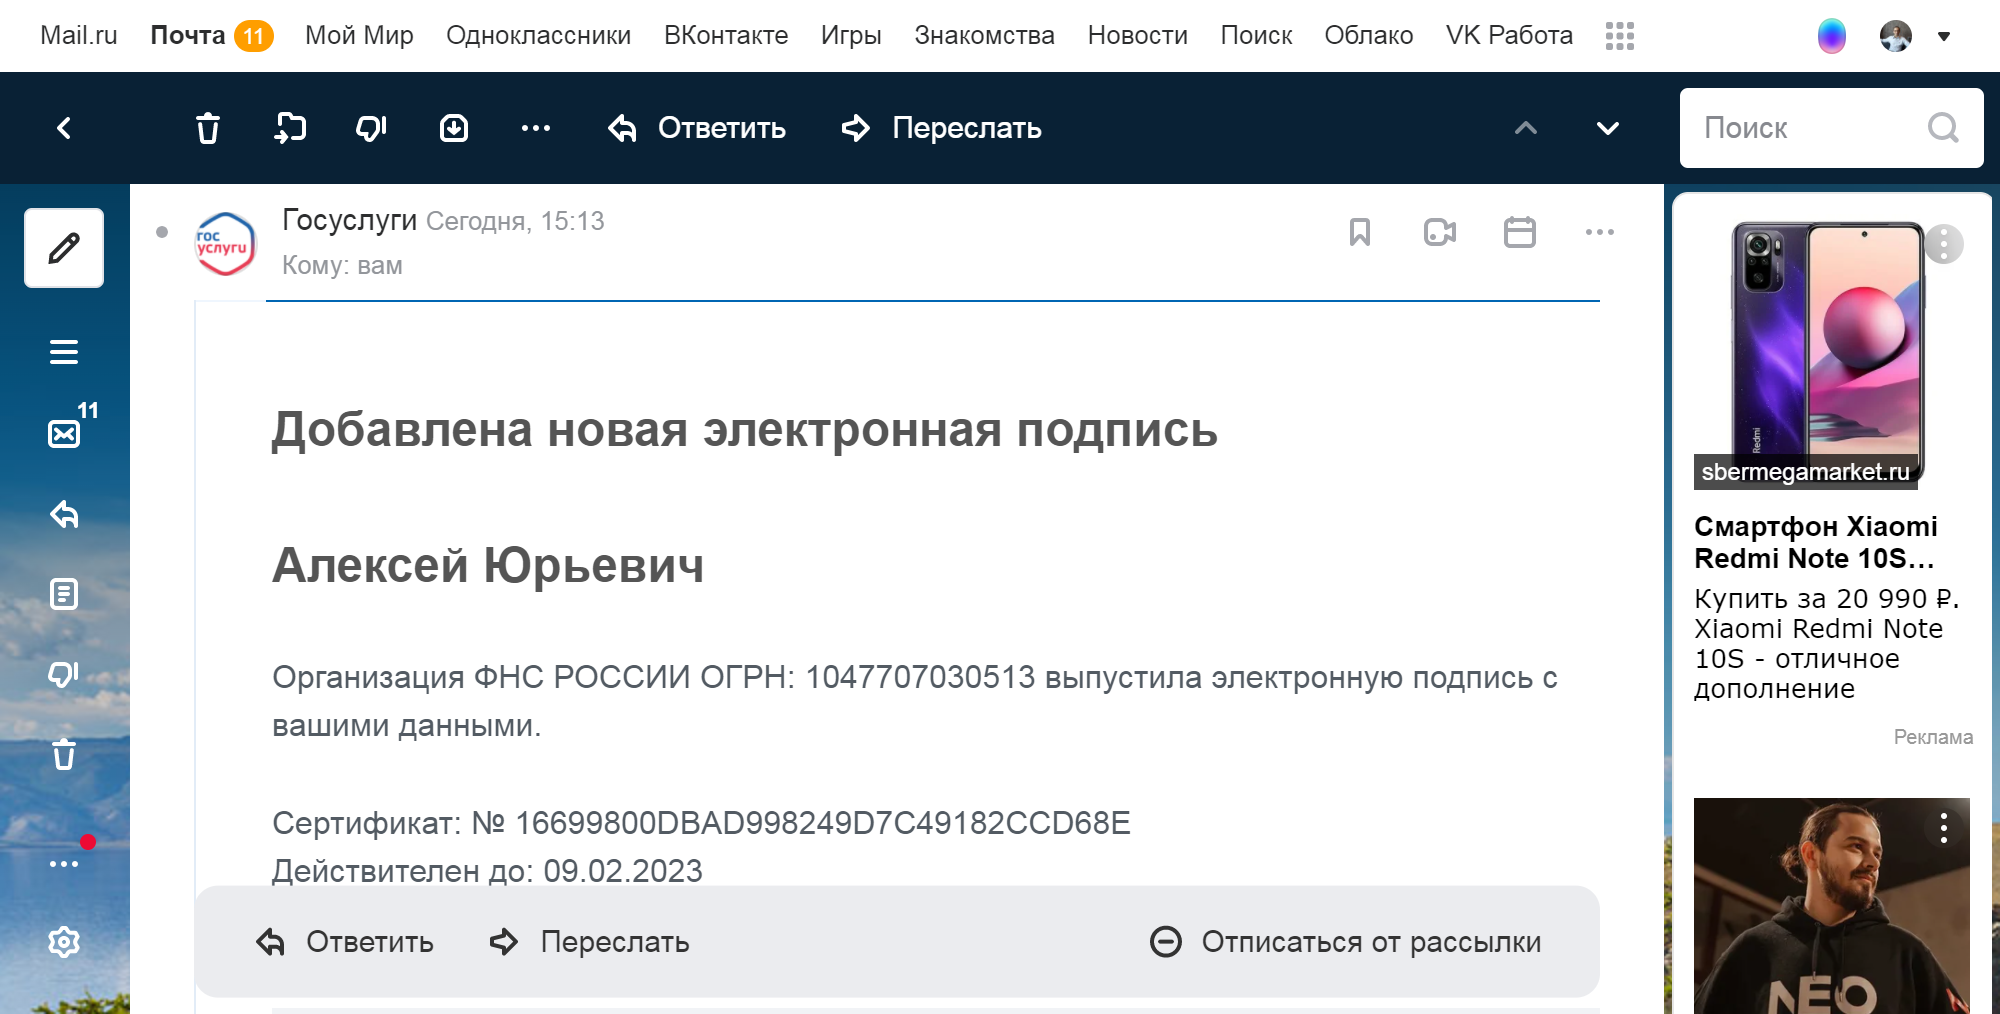Open Mail.ru portal link

(79, 36)
